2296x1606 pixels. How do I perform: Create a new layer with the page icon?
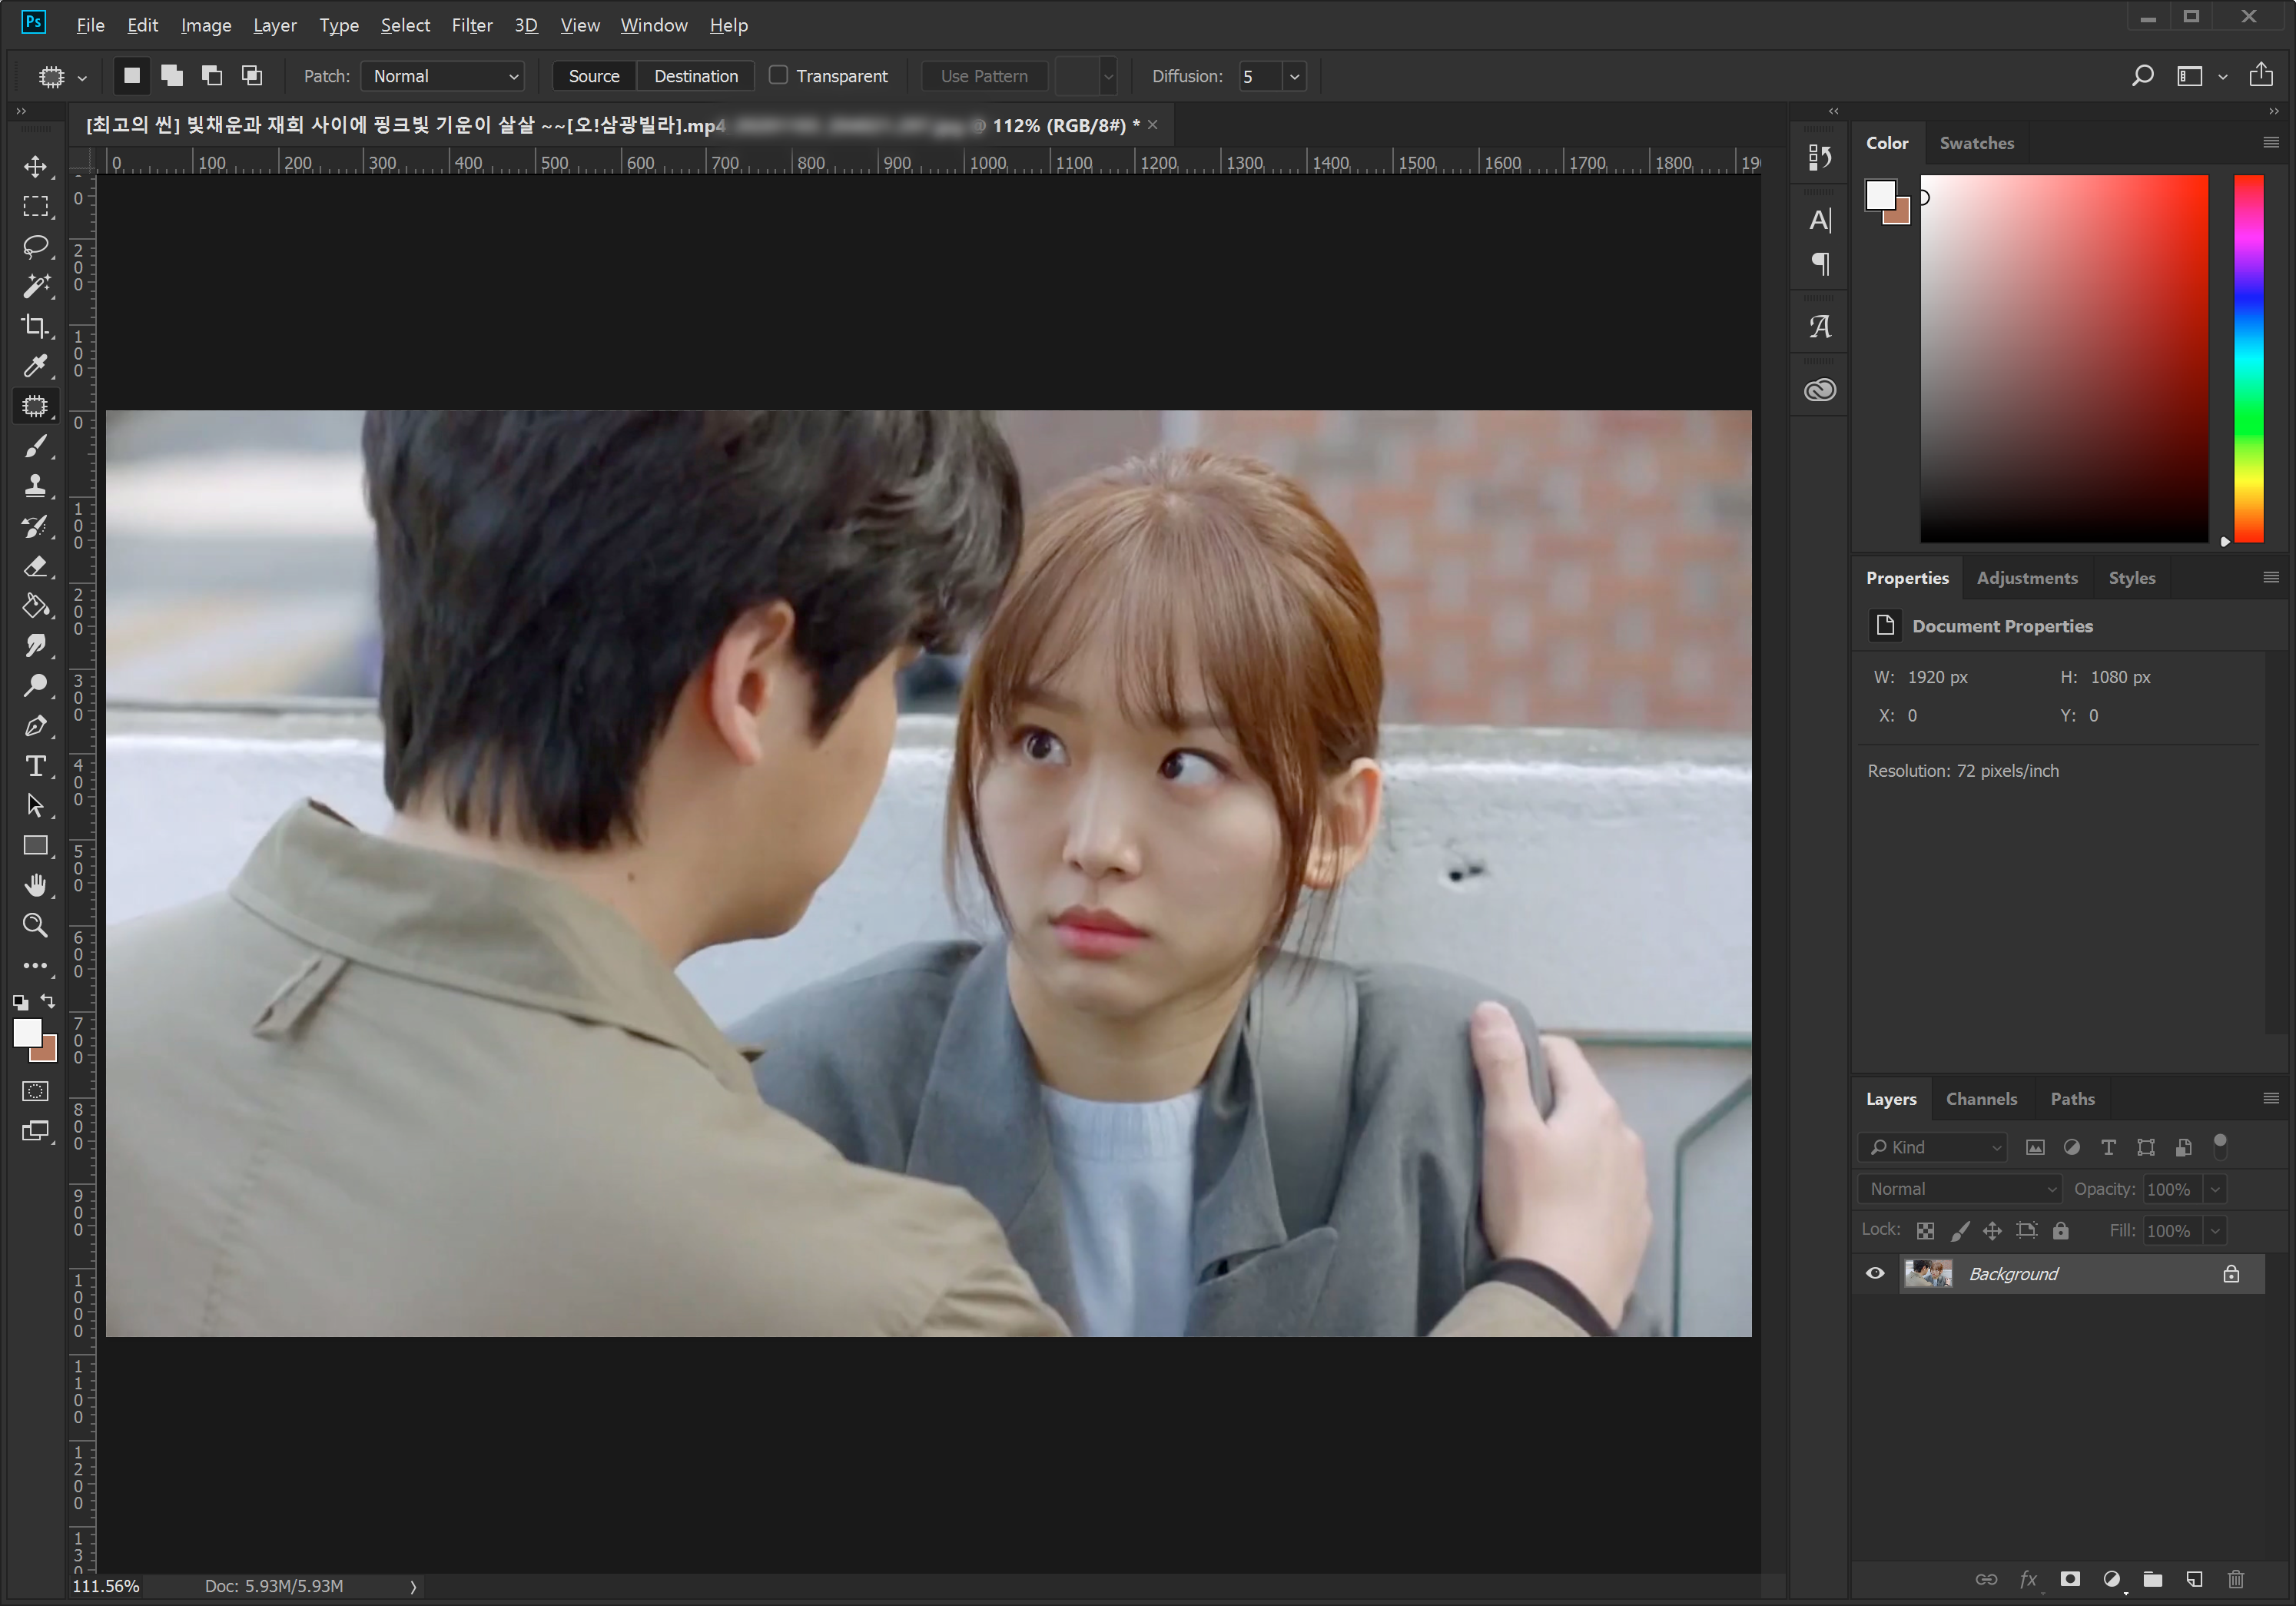point(2194,1579)
